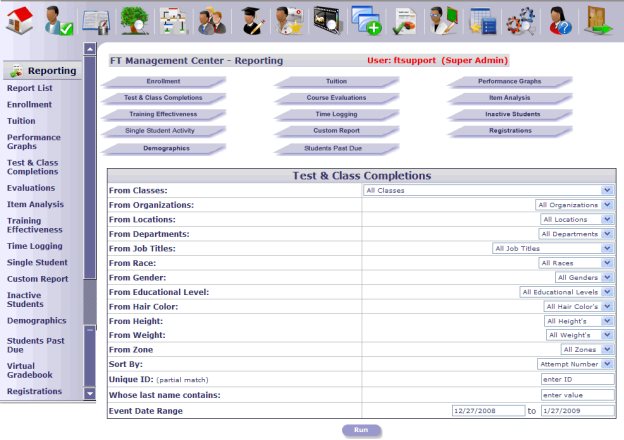Open the gears with magnifier icon
624x440 pixels.
click(x=521, y=21)
